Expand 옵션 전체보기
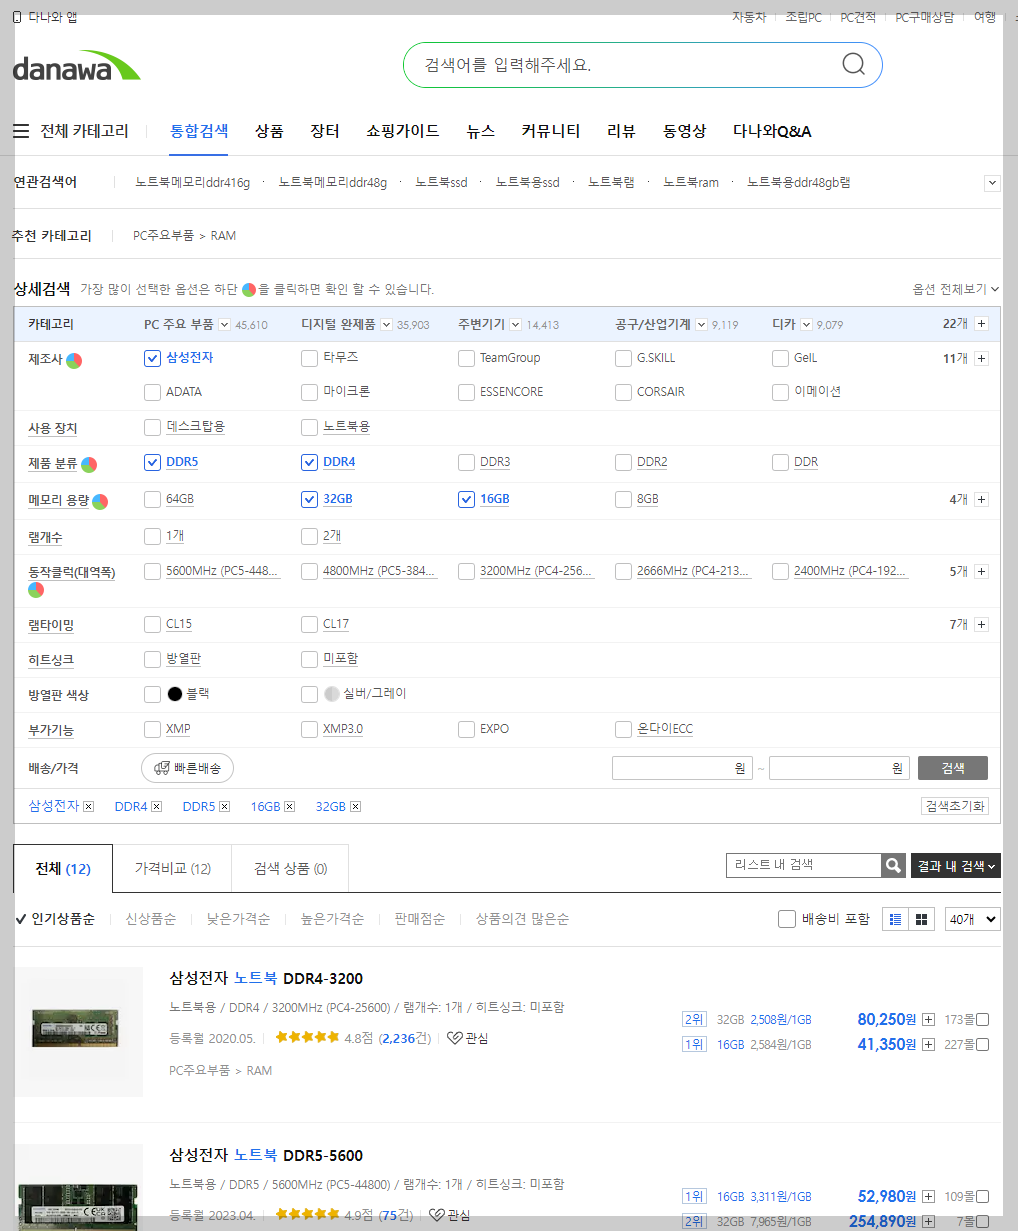 (955, 289)
